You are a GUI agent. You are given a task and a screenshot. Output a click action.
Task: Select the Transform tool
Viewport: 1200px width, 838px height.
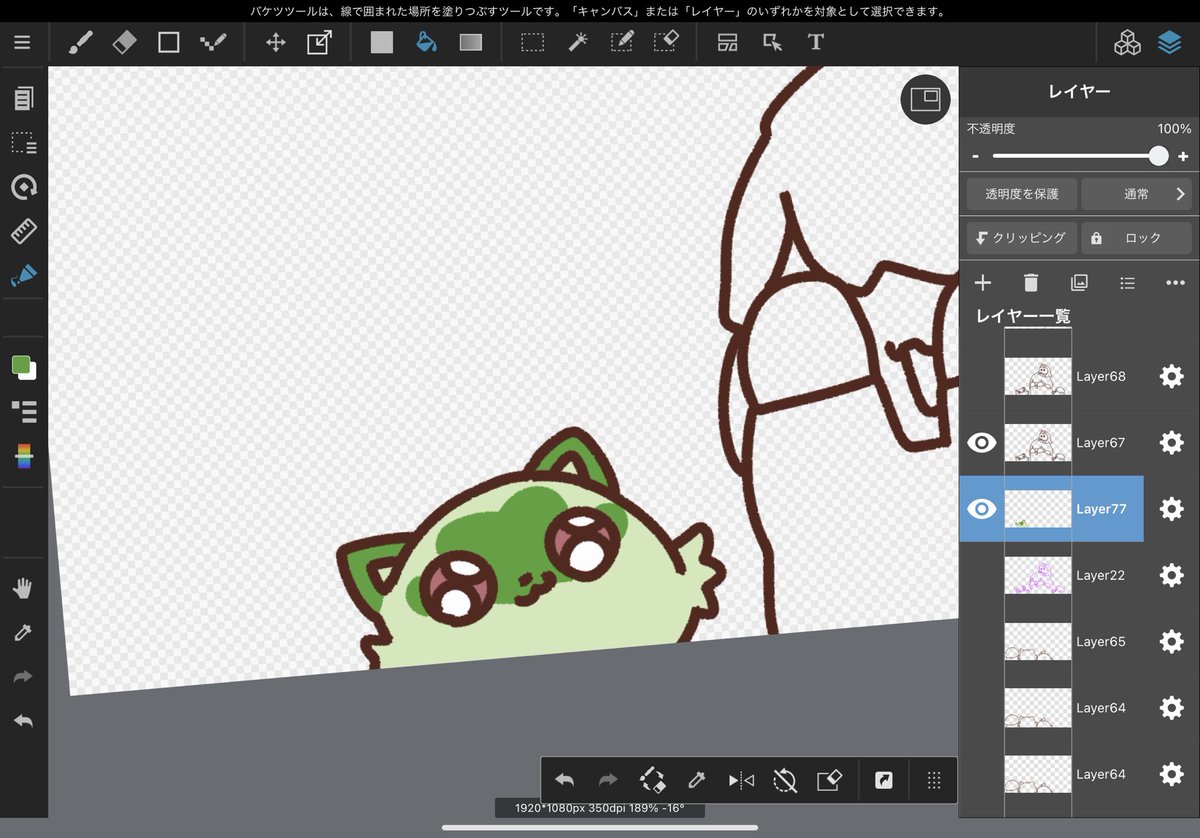[x=319, y=43]
